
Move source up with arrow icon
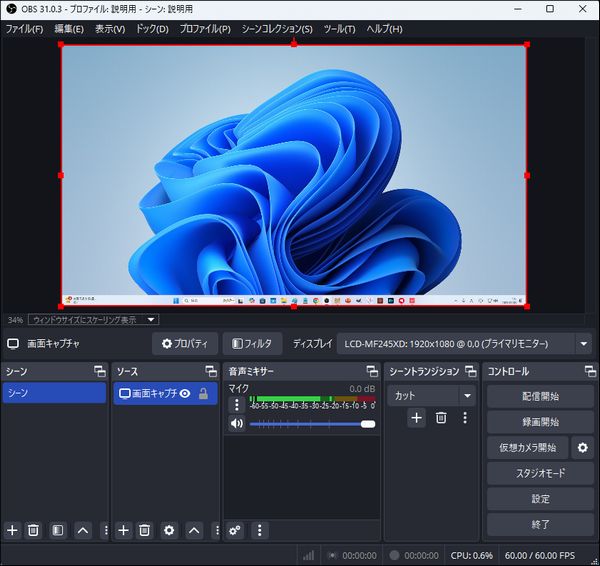[x=194, y=530]
